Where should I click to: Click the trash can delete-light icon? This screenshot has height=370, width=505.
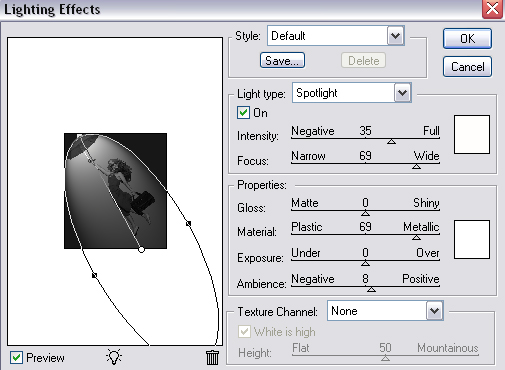(212, 358)
